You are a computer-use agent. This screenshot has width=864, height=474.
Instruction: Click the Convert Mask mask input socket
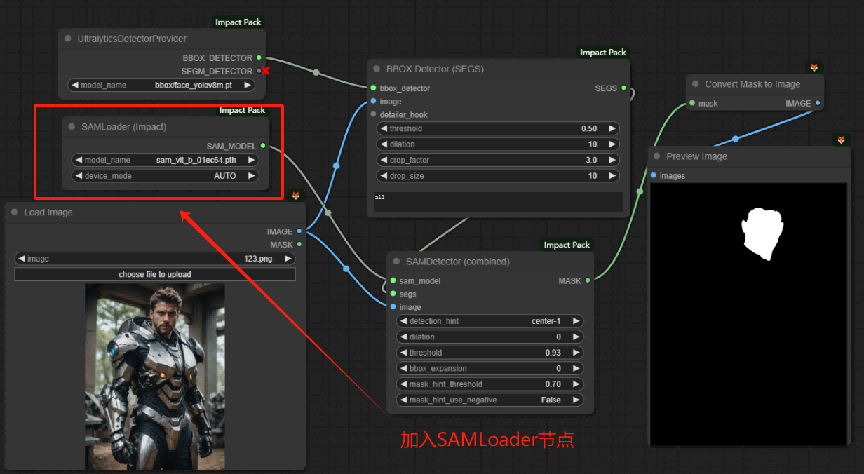(x=692, y=104)
